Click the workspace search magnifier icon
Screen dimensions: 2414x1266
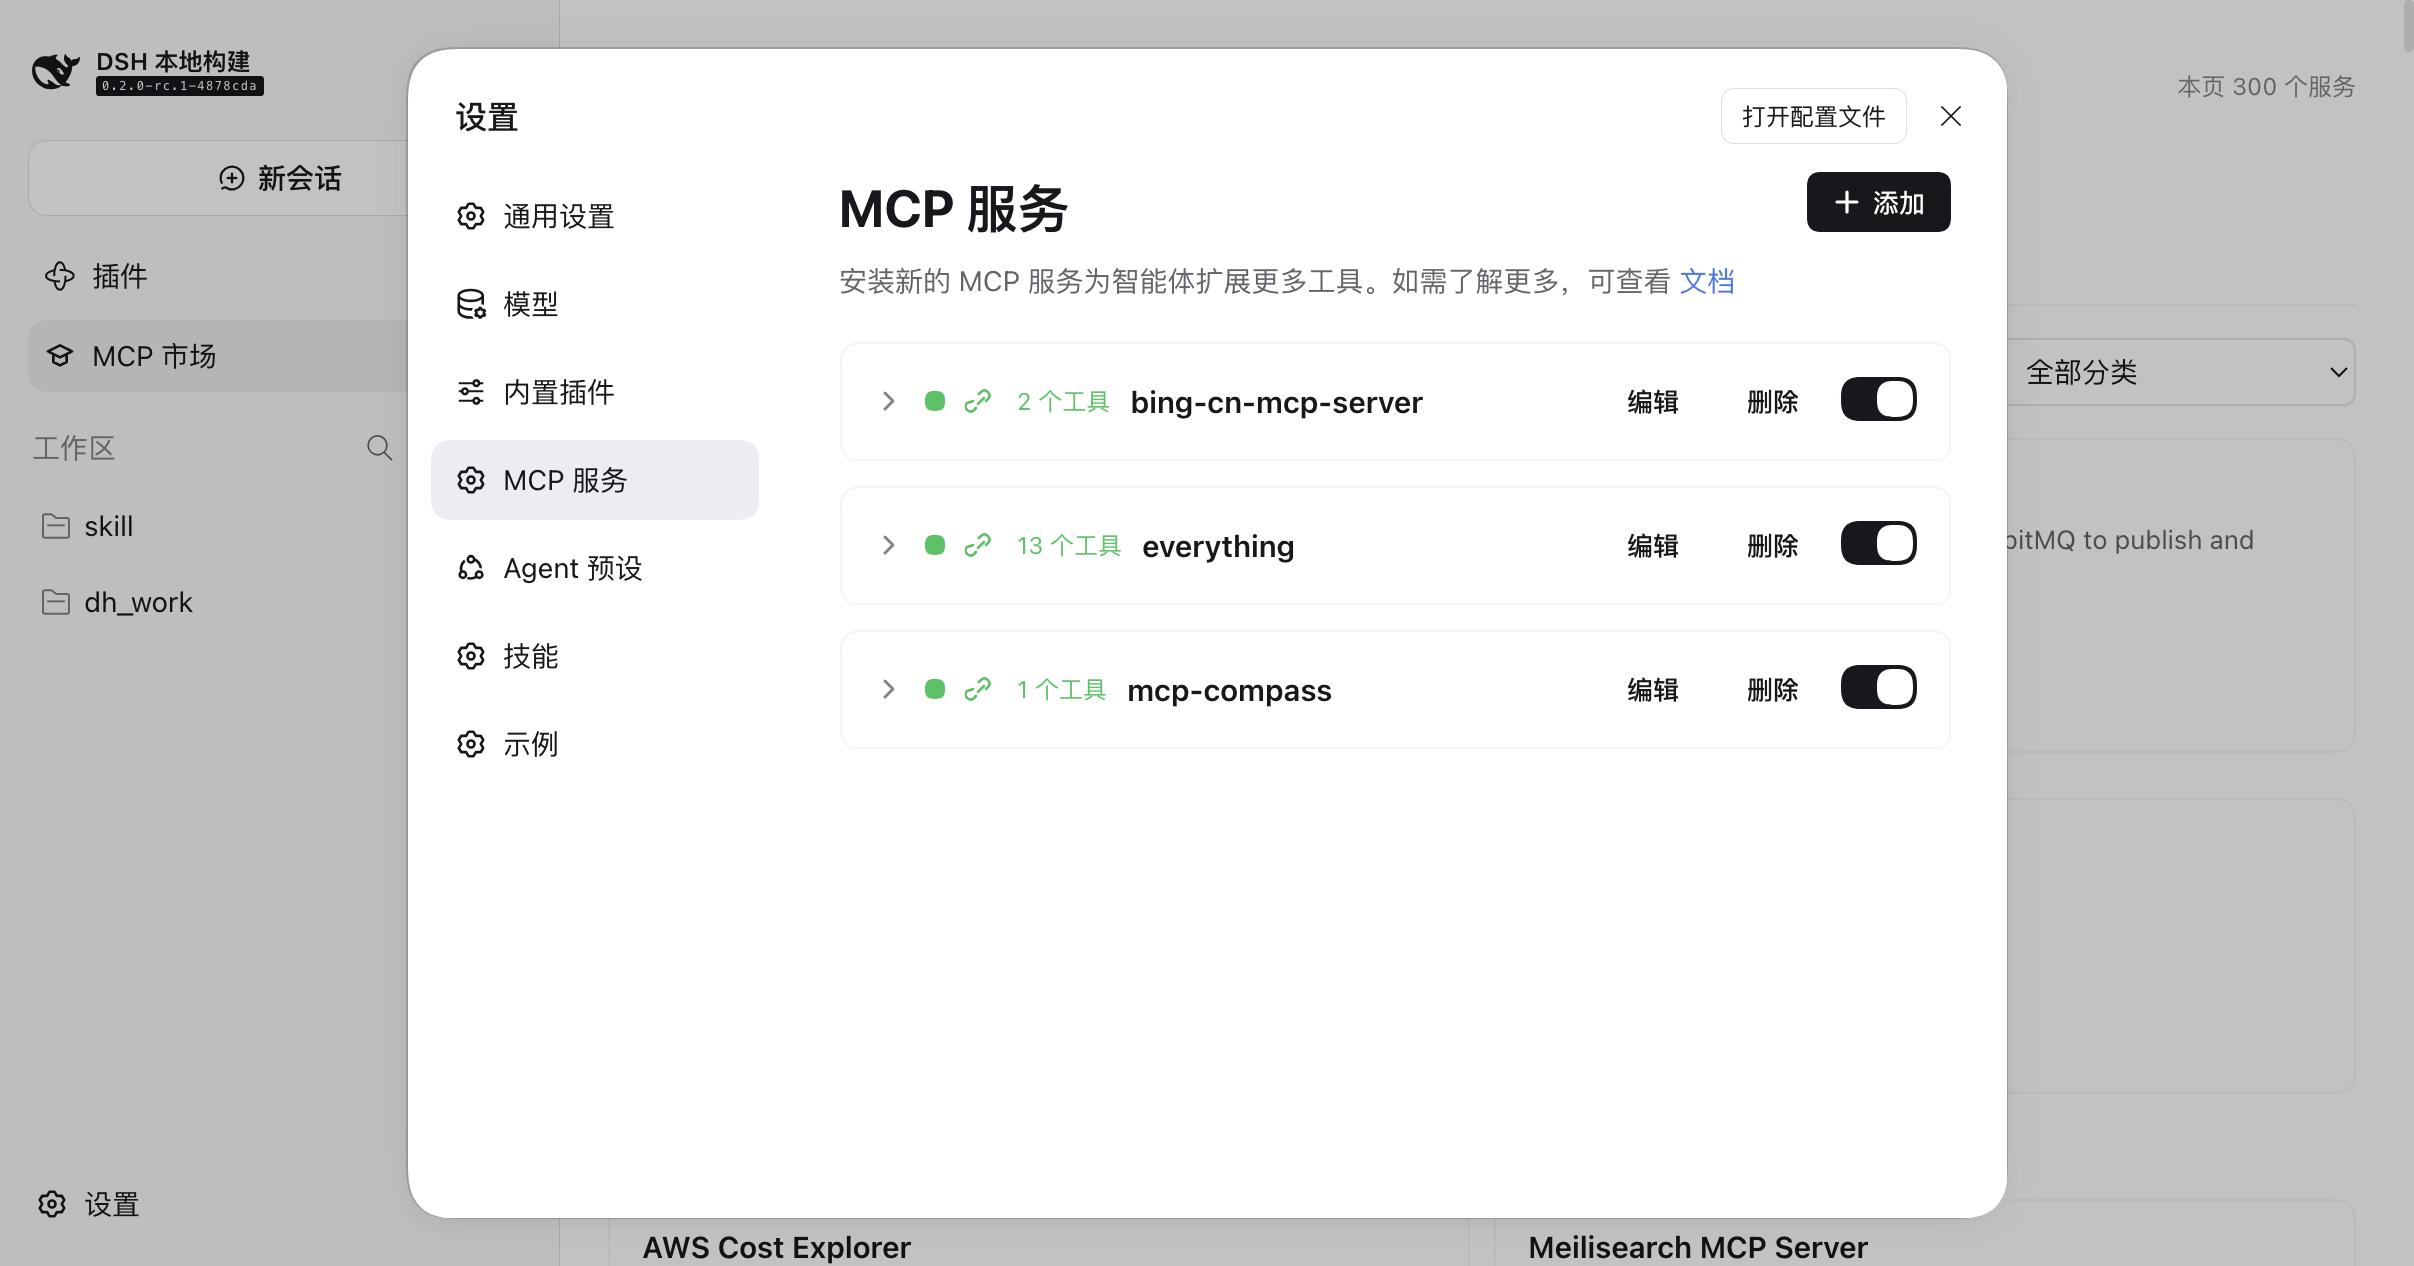point(379,447)
